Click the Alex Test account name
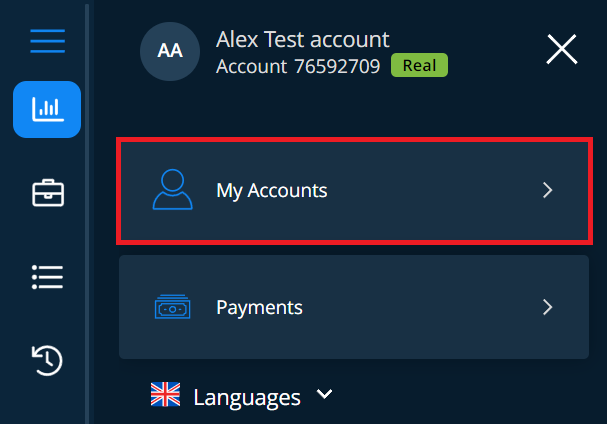Viewport: 607px width, 424px height. pyautogui.click(x=302, y=39)
